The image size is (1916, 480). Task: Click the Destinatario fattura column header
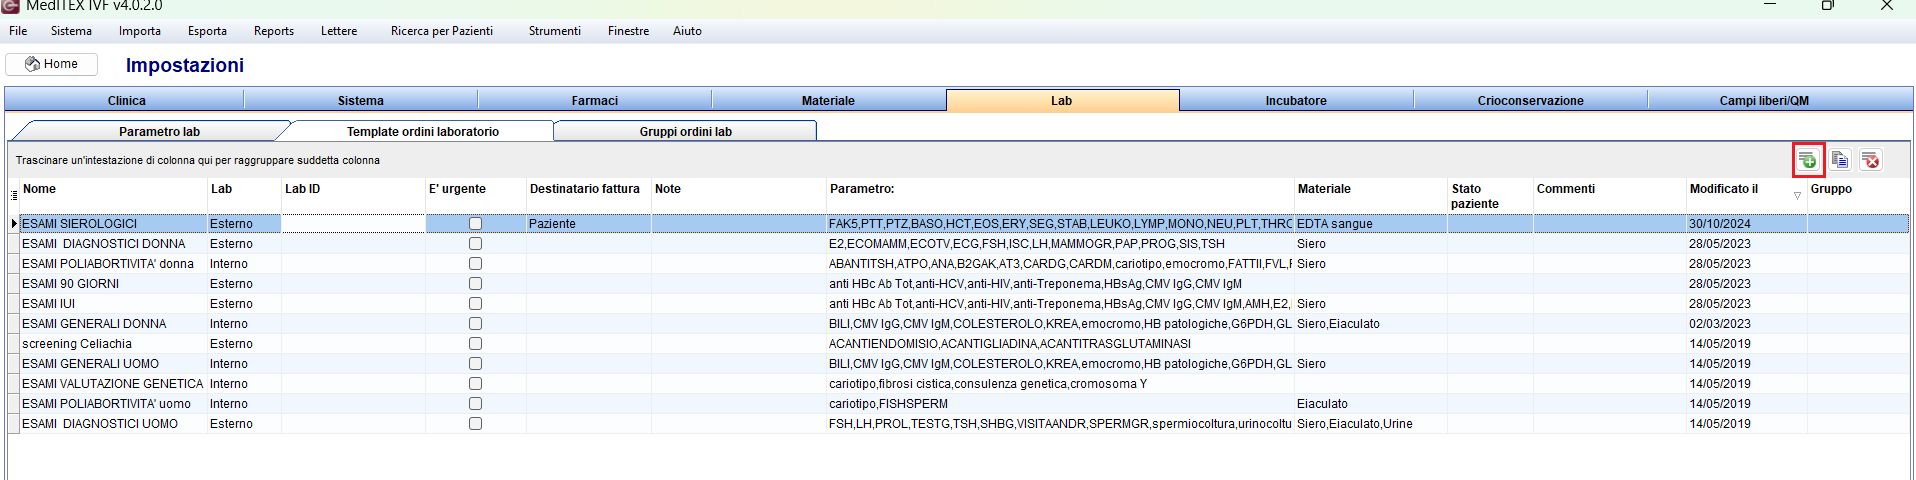coord(589,196)
